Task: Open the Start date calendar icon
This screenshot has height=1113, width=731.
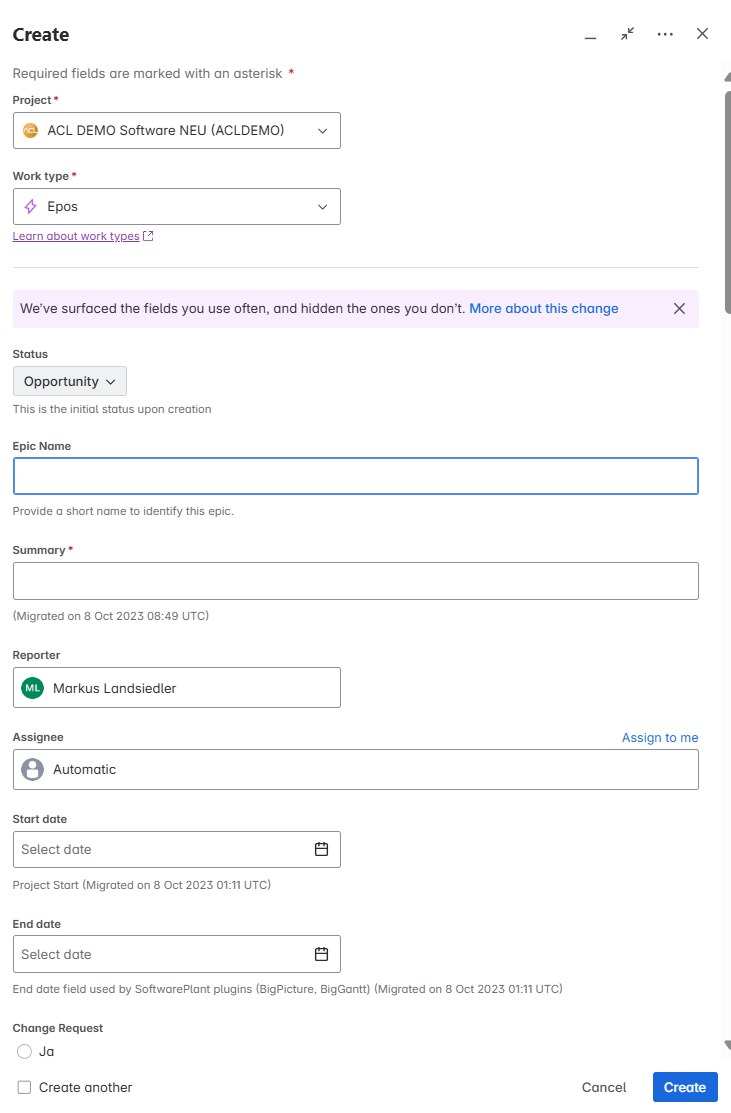Action: click(x=321, y=850)
